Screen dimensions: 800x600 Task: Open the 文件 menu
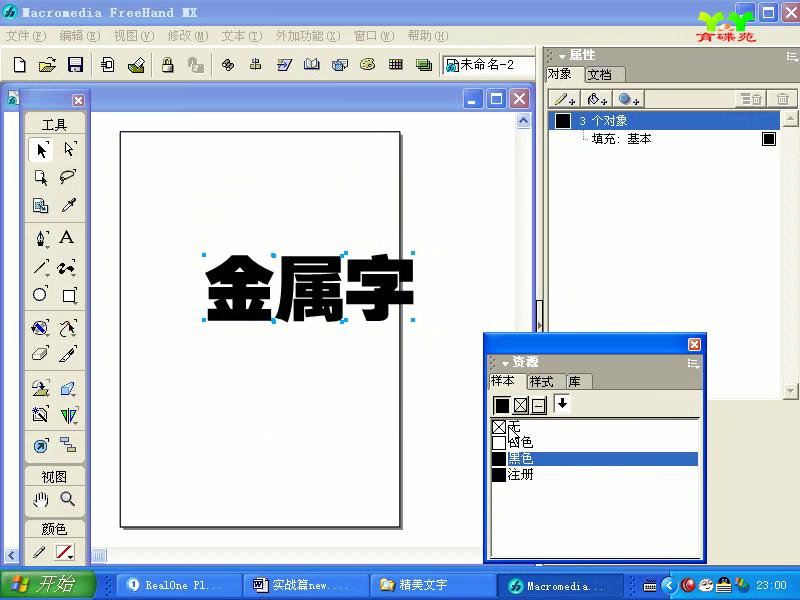[x=26, y=36]
